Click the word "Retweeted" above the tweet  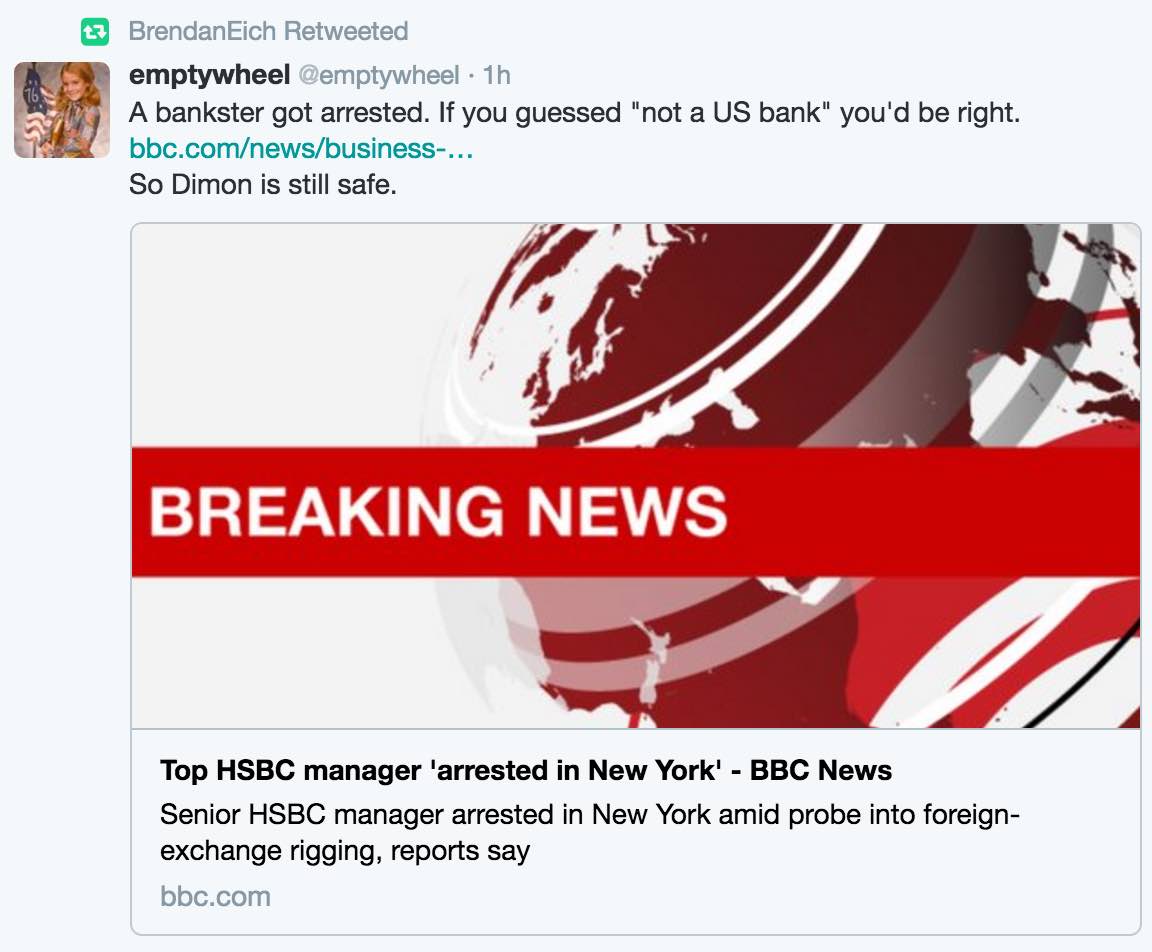[x=345, y=32]
